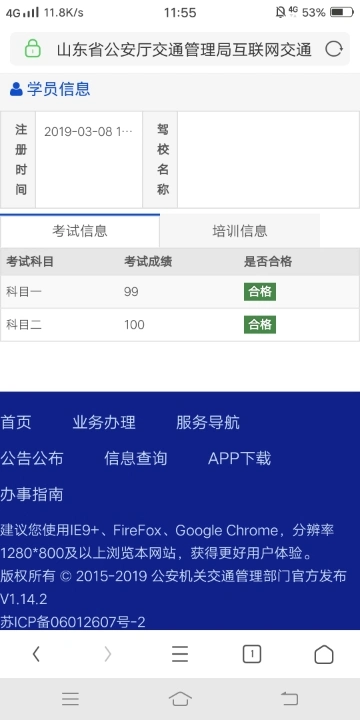The width and height of the screenshot is (360, 720).
Task: Switch to the 培训信息 tab
Action: [240, 231]
